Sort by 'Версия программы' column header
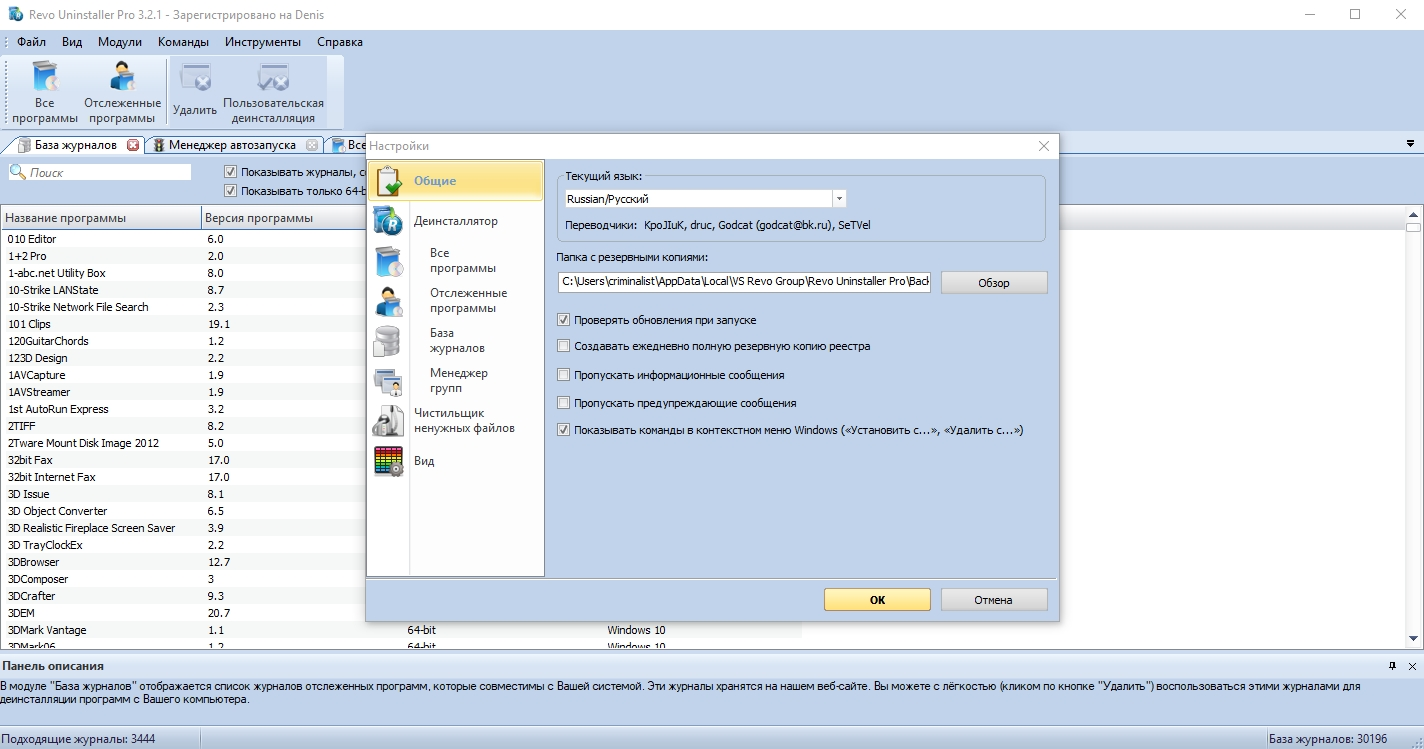 [x=283, y=218]
